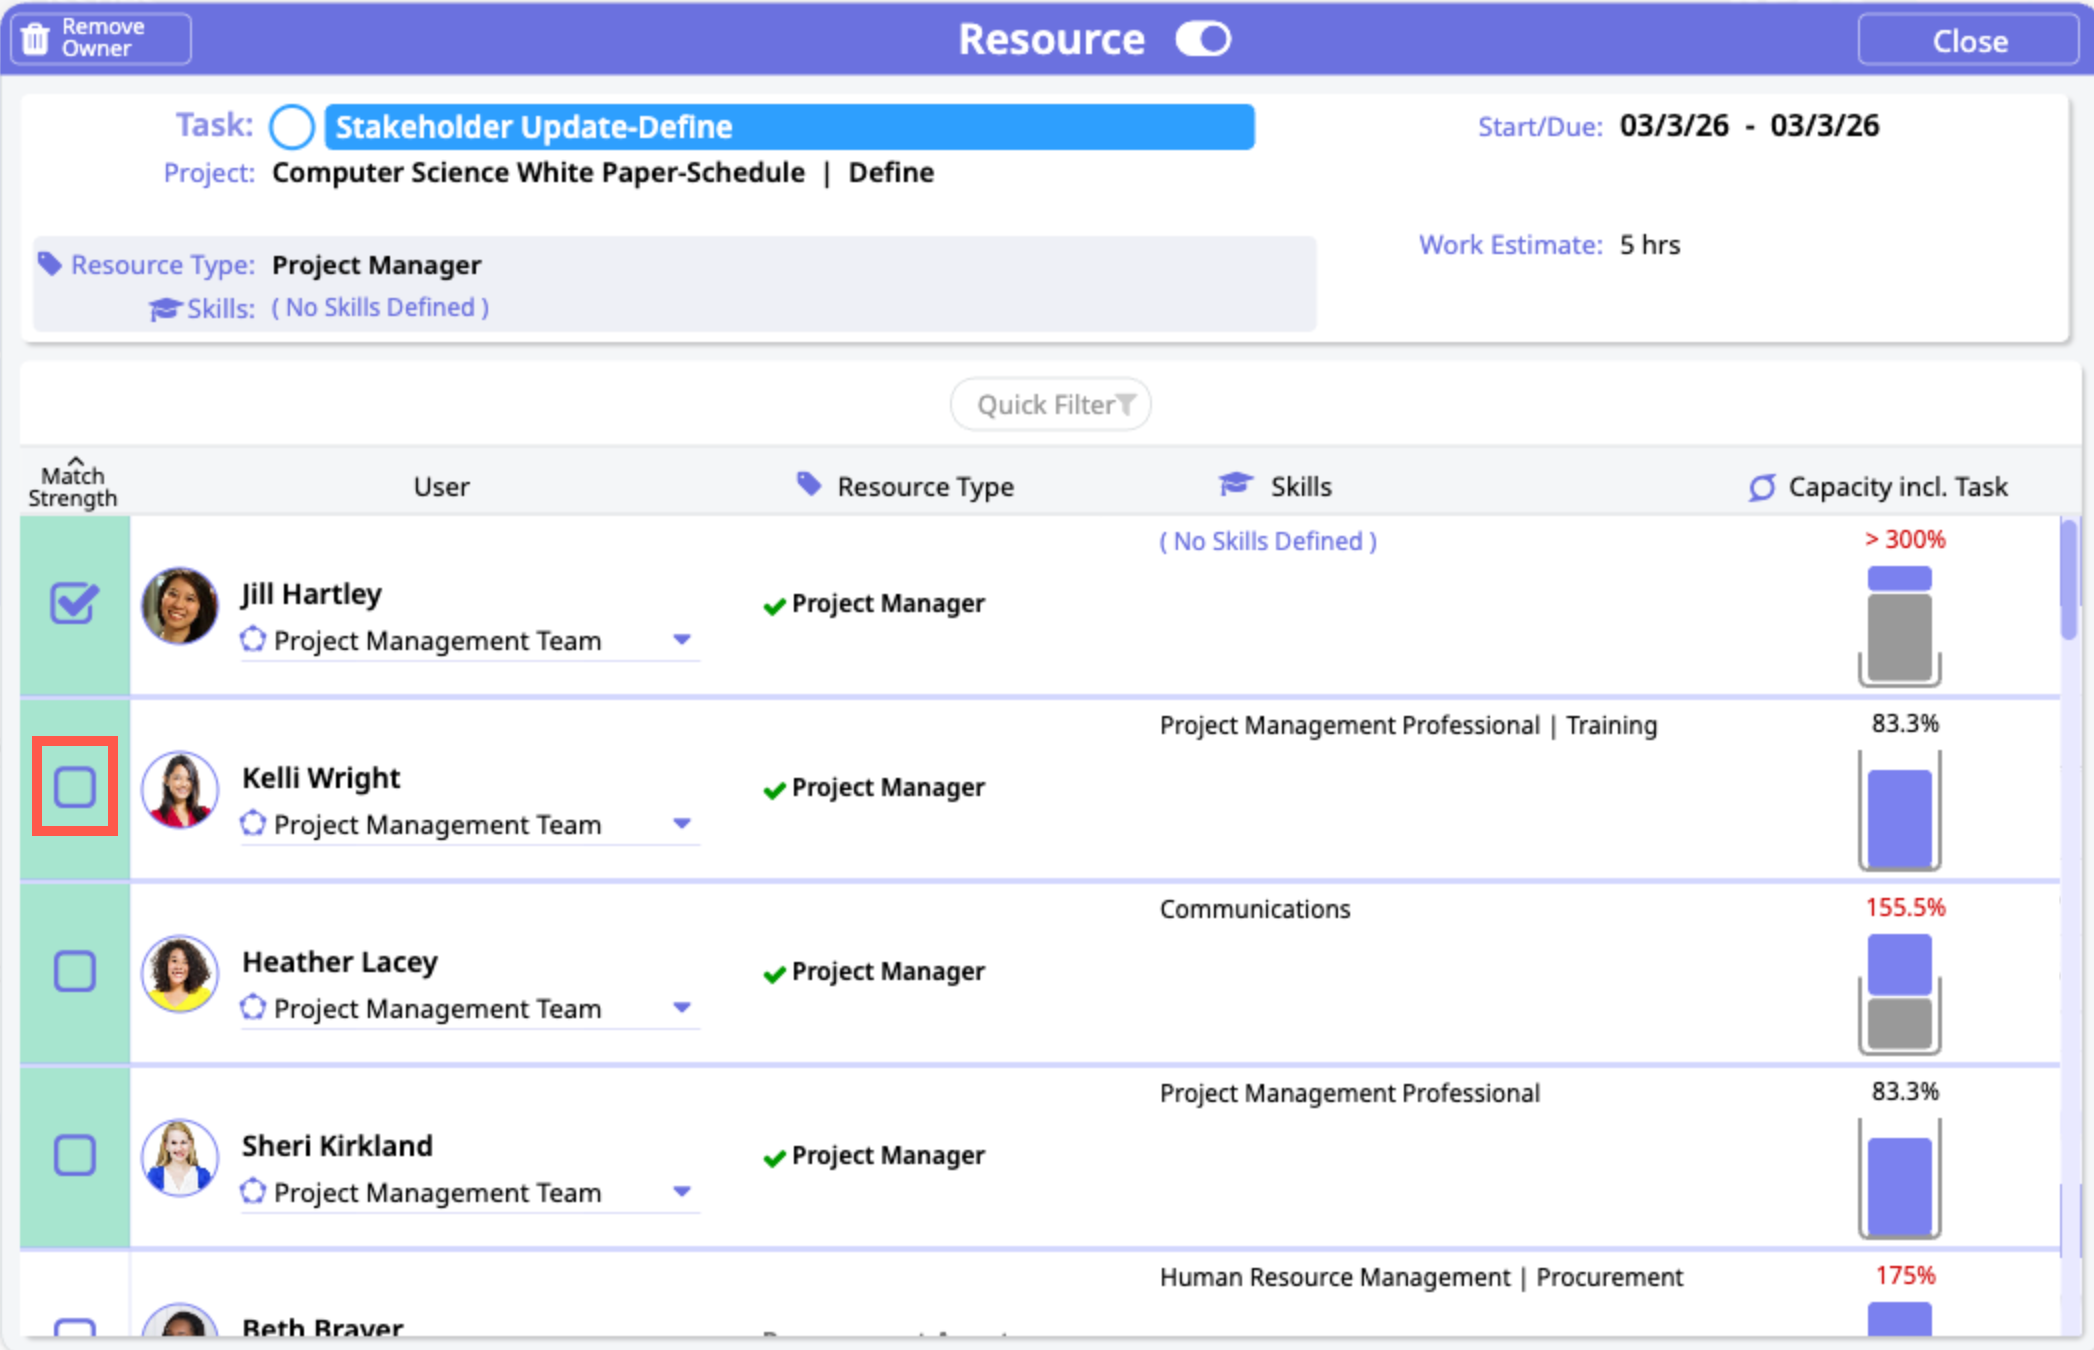Viewport: 2094px width, 1350px height.
Task: Select Sheri Kirkland's checkbox
Action: (x=74, y=1155)
